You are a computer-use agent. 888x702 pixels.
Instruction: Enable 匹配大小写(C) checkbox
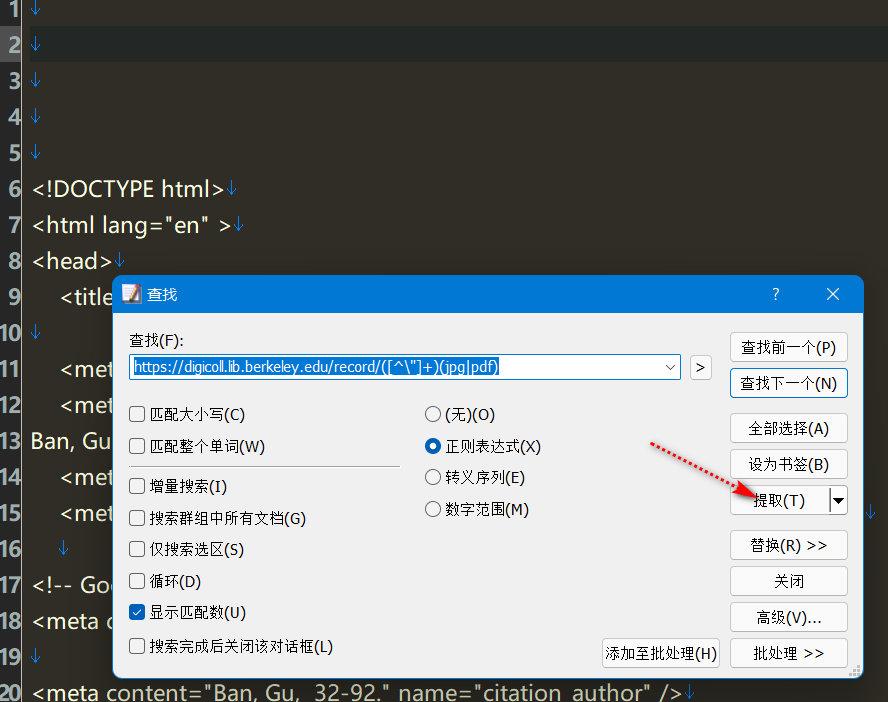[x=137, y=414]
